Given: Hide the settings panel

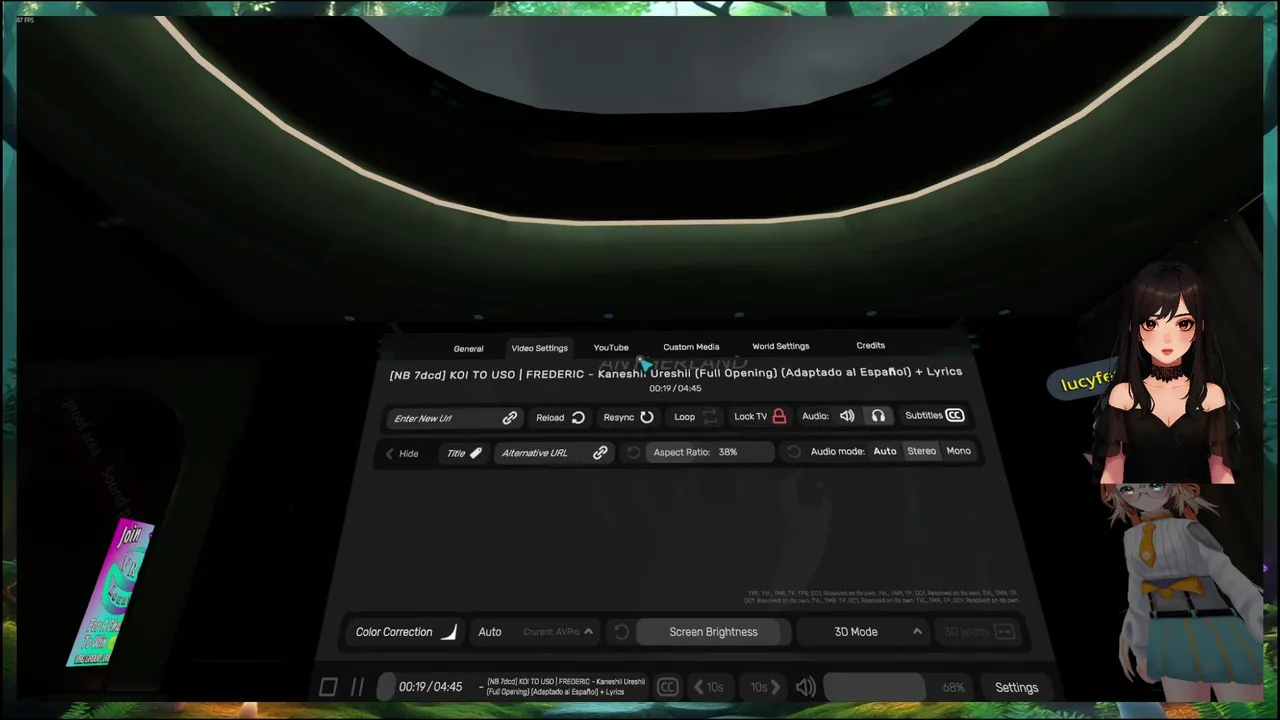Looking at the screenshot, I should coord(402,453).
